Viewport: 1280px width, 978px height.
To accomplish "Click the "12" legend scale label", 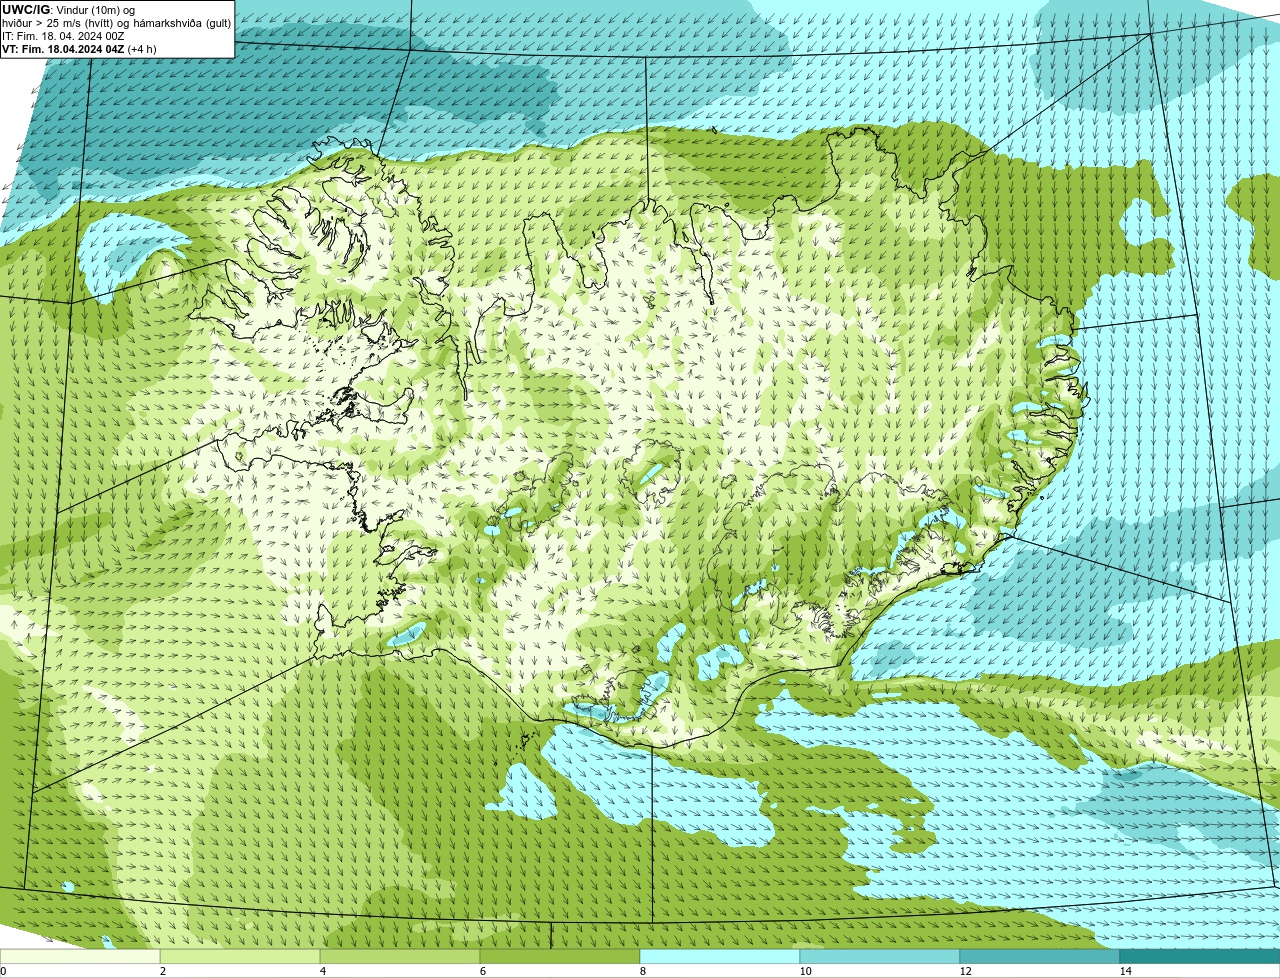I will pyautogui.click(x=965, y=971).
